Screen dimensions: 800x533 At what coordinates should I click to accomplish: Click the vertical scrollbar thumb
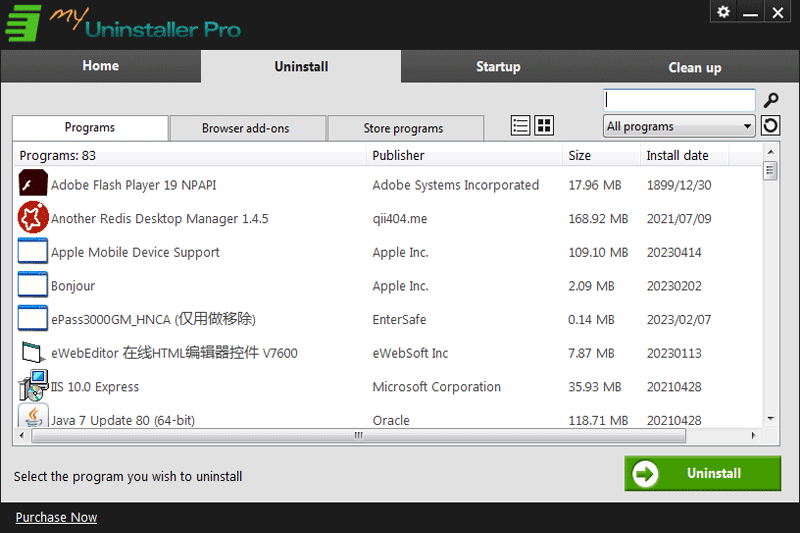click(x=770, y=170)
